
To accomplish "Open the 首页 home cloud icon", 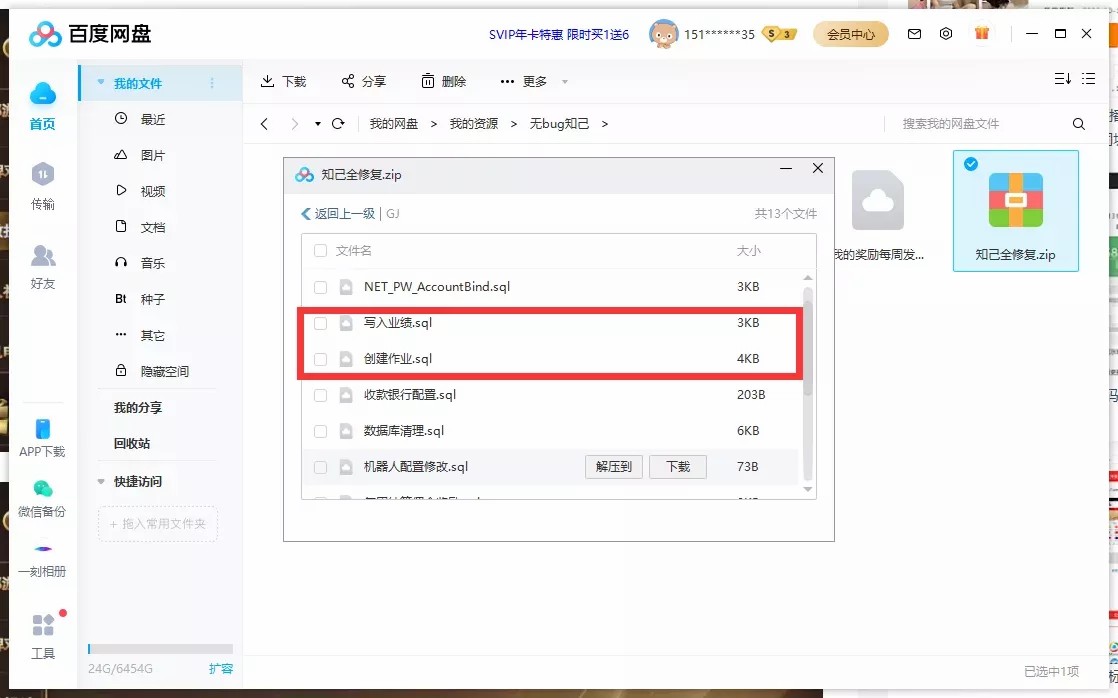I will tap(43, 93).
